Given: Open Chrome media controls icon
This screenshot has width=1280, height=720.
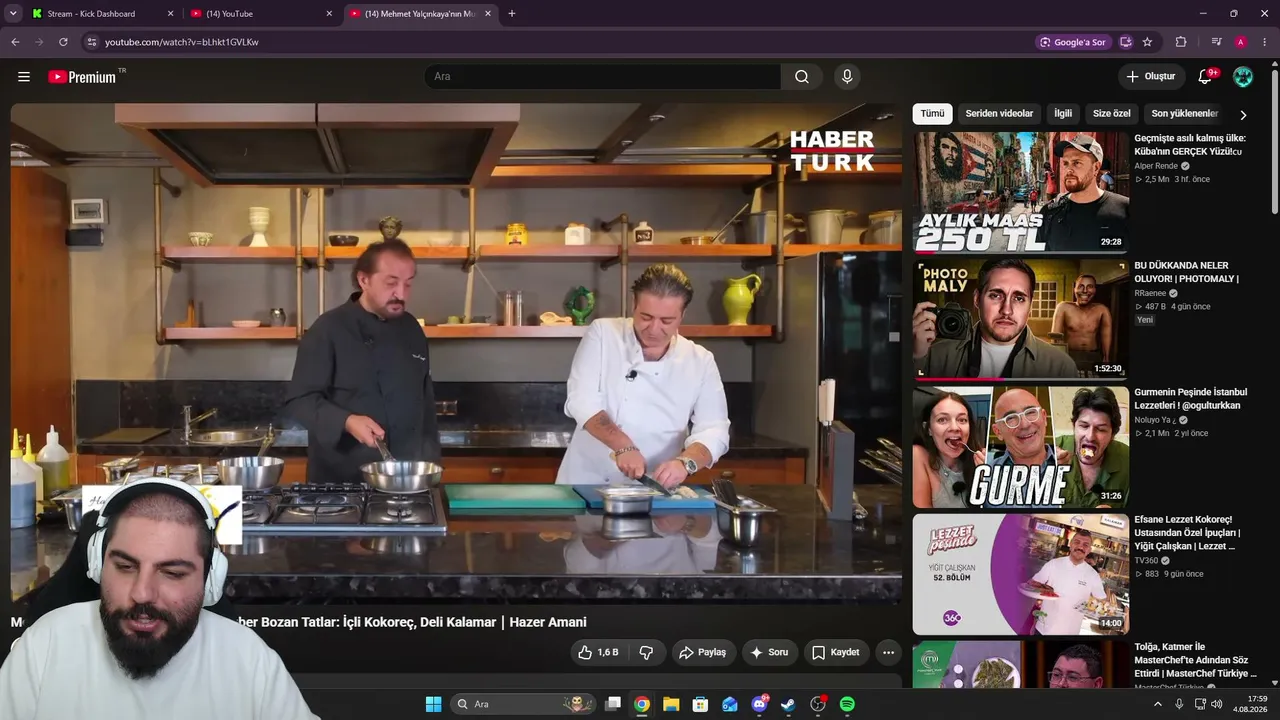Looking at the screenshot, I should click(1217, 42).
